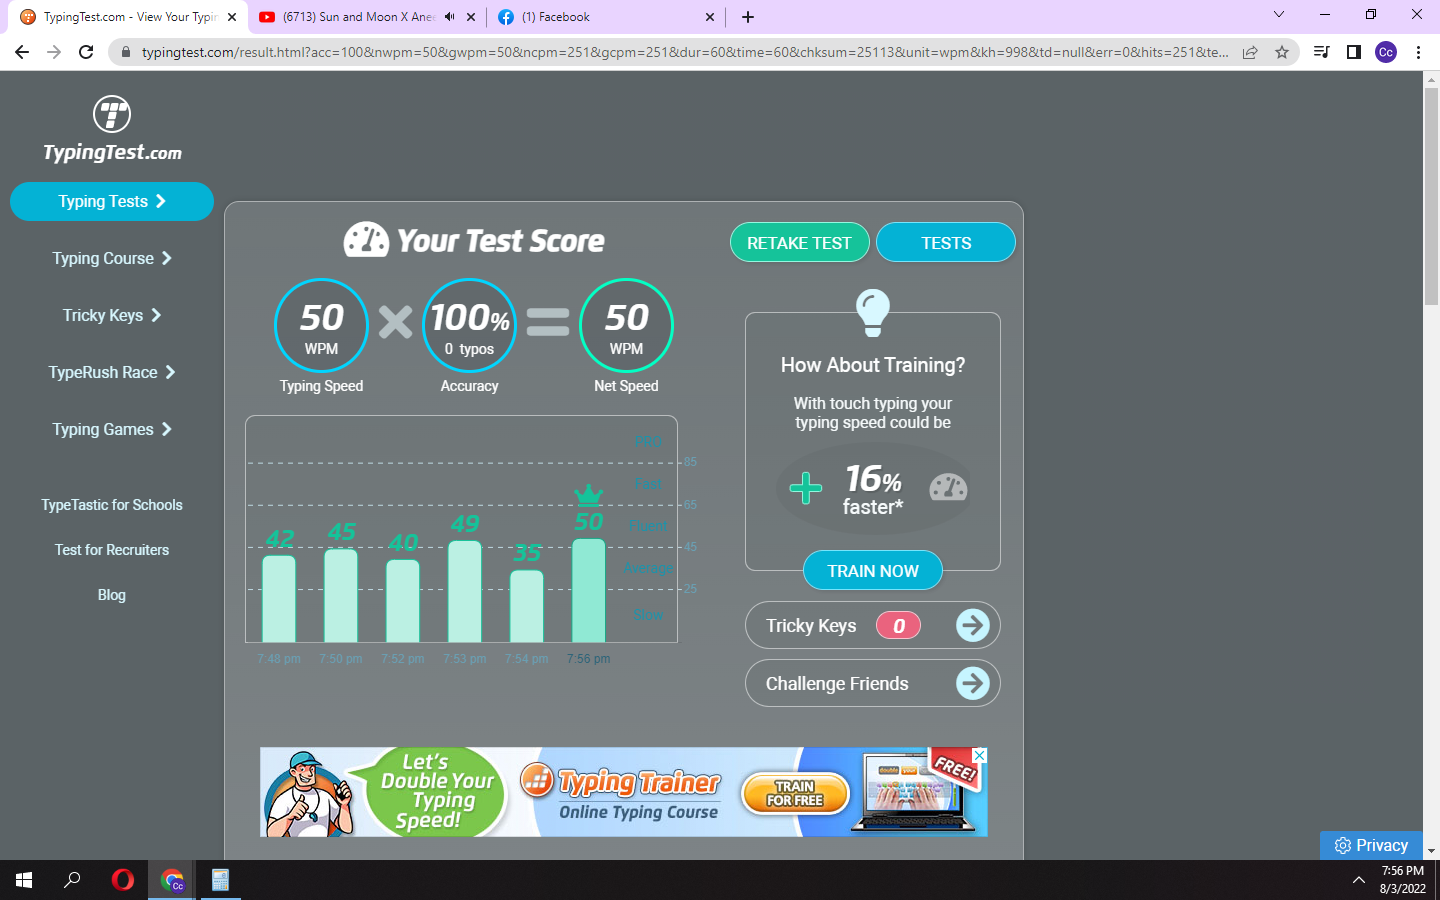
Task: Bookmark this page with the star icon
Action: 1282,52
